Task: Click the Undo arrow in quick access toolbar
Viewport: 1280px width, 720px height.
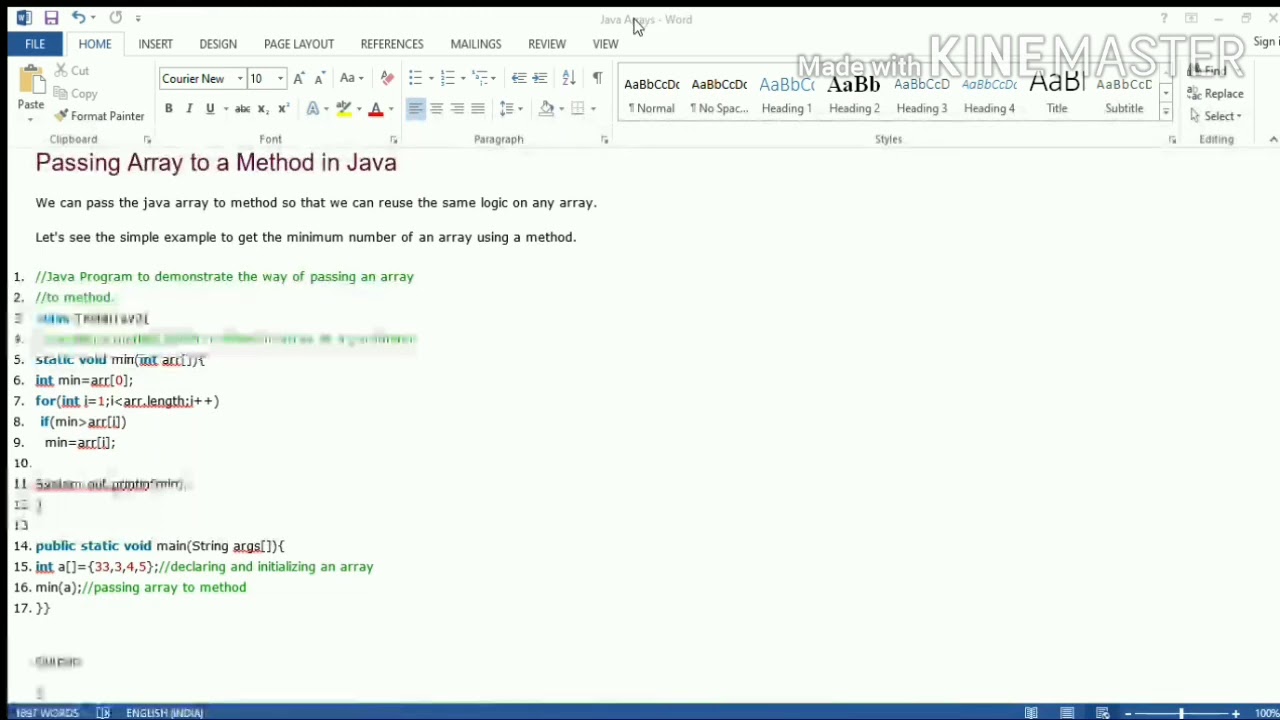Action: click(78, 18)
